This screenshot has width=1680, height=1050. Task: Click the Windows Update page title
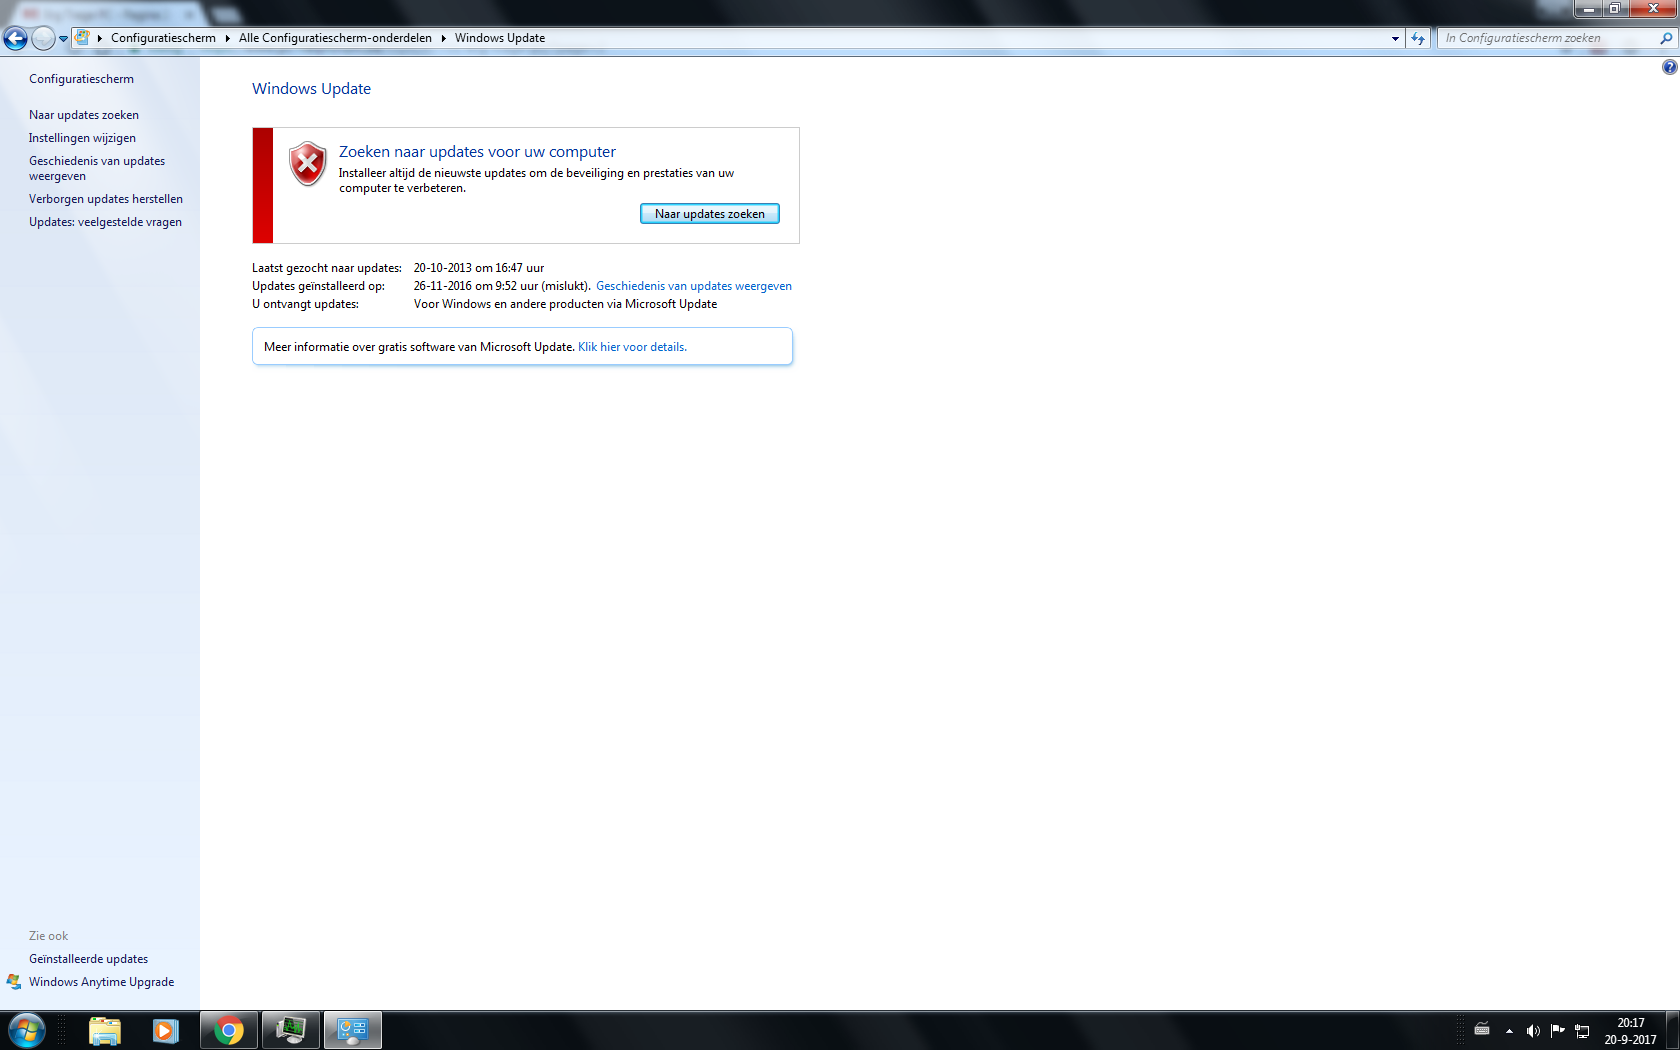pos(311,88)
